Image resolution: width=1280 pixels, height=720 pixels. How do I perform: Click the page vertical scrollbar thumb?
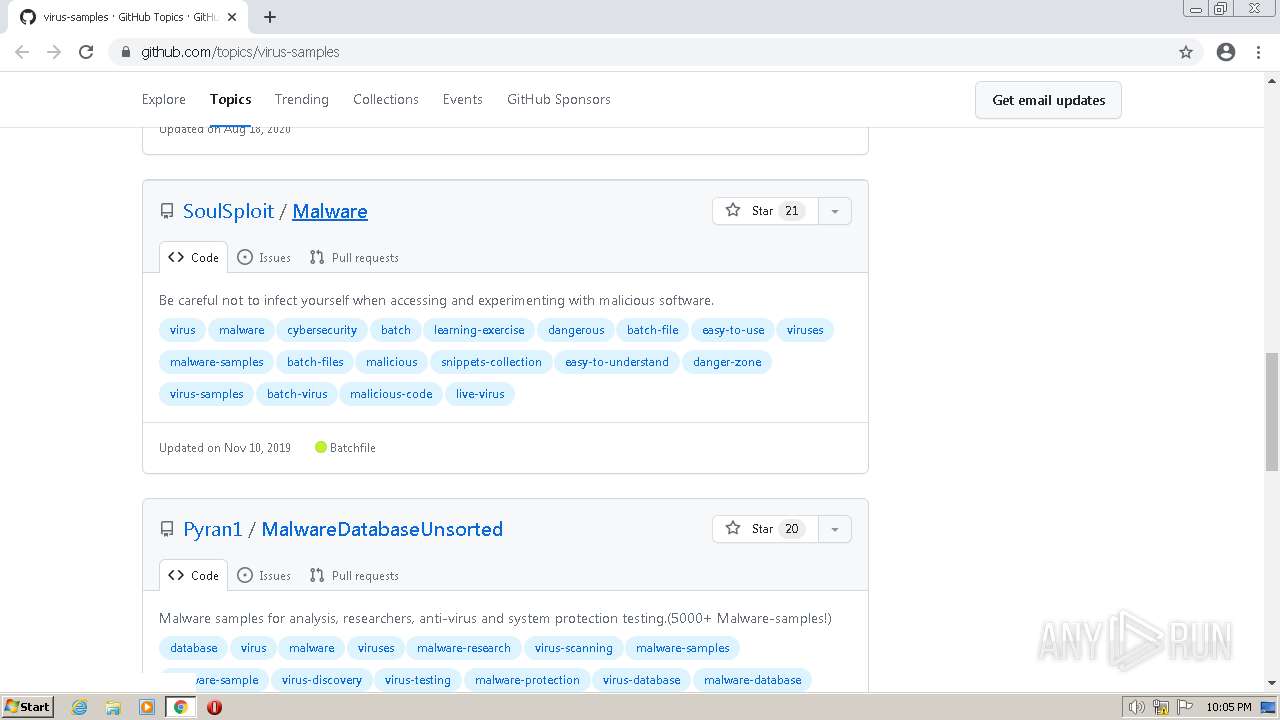click(1271, 410)
